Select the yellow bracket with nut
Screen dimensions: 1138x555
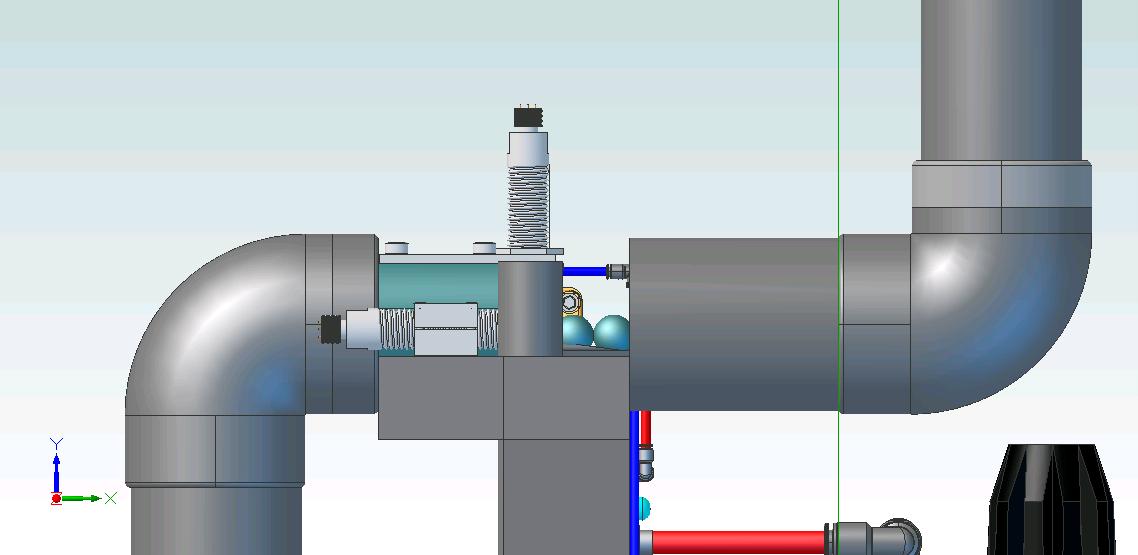(x=572, y=301)
